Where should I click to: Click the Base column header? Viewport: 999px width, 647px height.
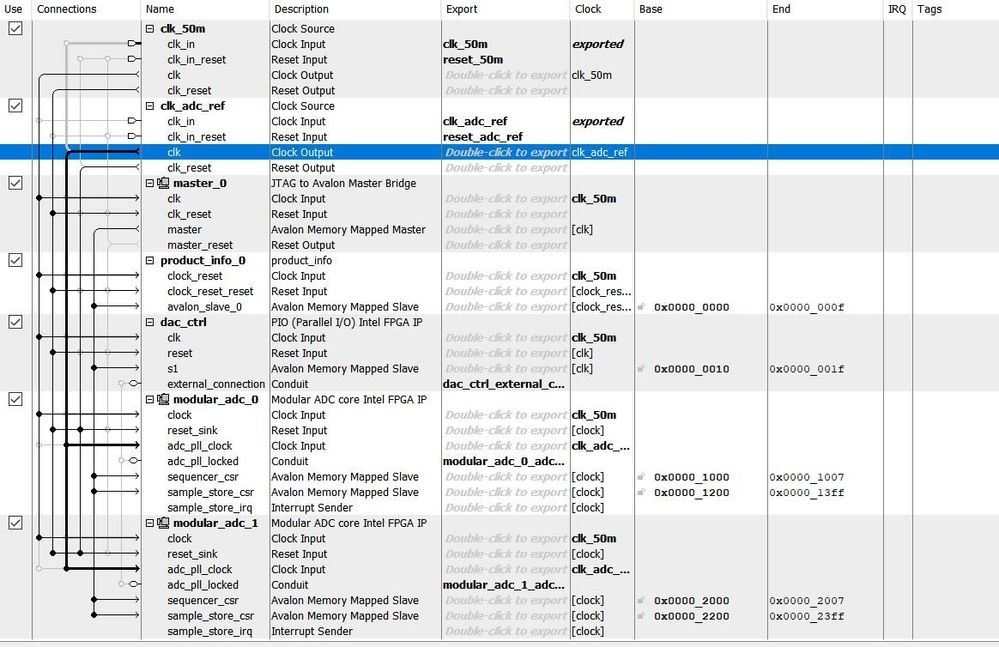(650, 9)
